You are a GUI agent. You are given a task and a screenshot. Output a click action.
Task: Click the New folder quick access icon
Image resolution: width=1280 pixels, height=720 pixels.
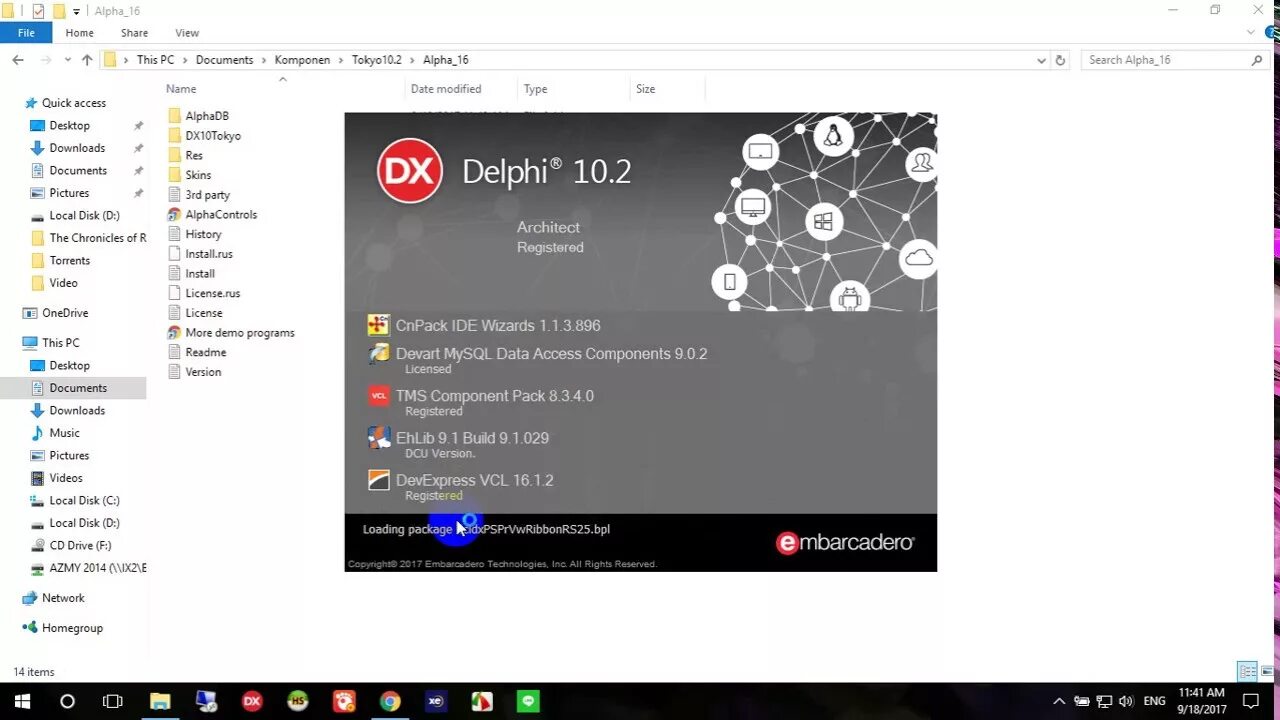(x=58, y=11)
